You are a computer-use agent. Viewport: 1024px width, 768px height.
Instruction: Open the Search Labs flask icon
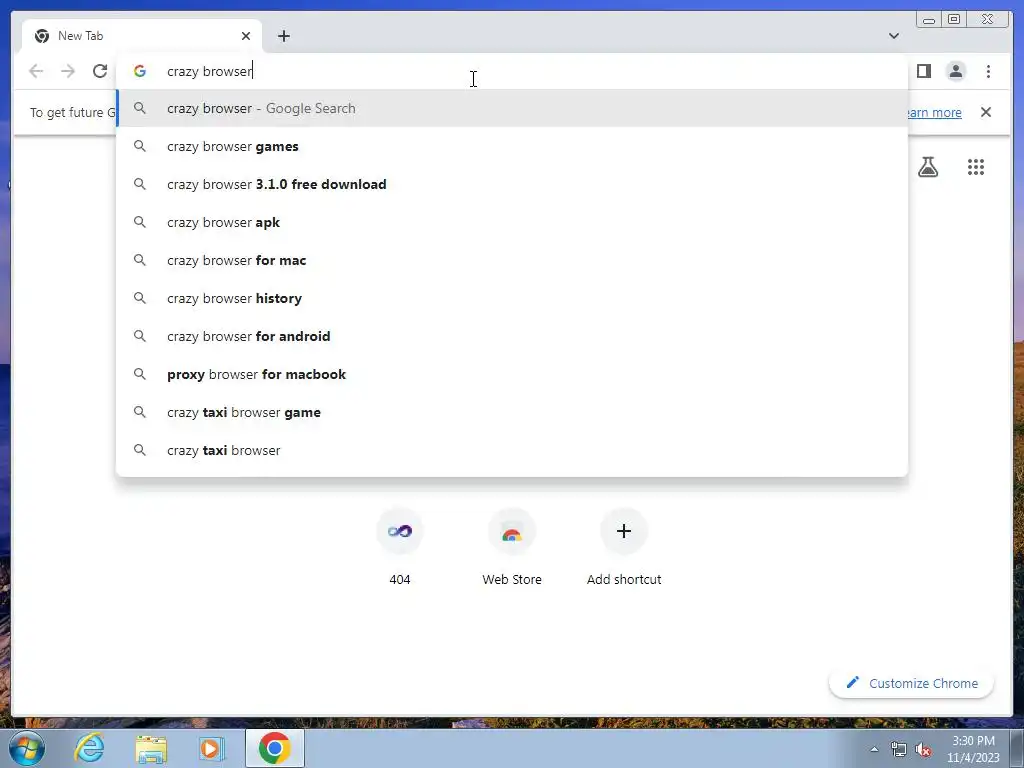point(927,167)
